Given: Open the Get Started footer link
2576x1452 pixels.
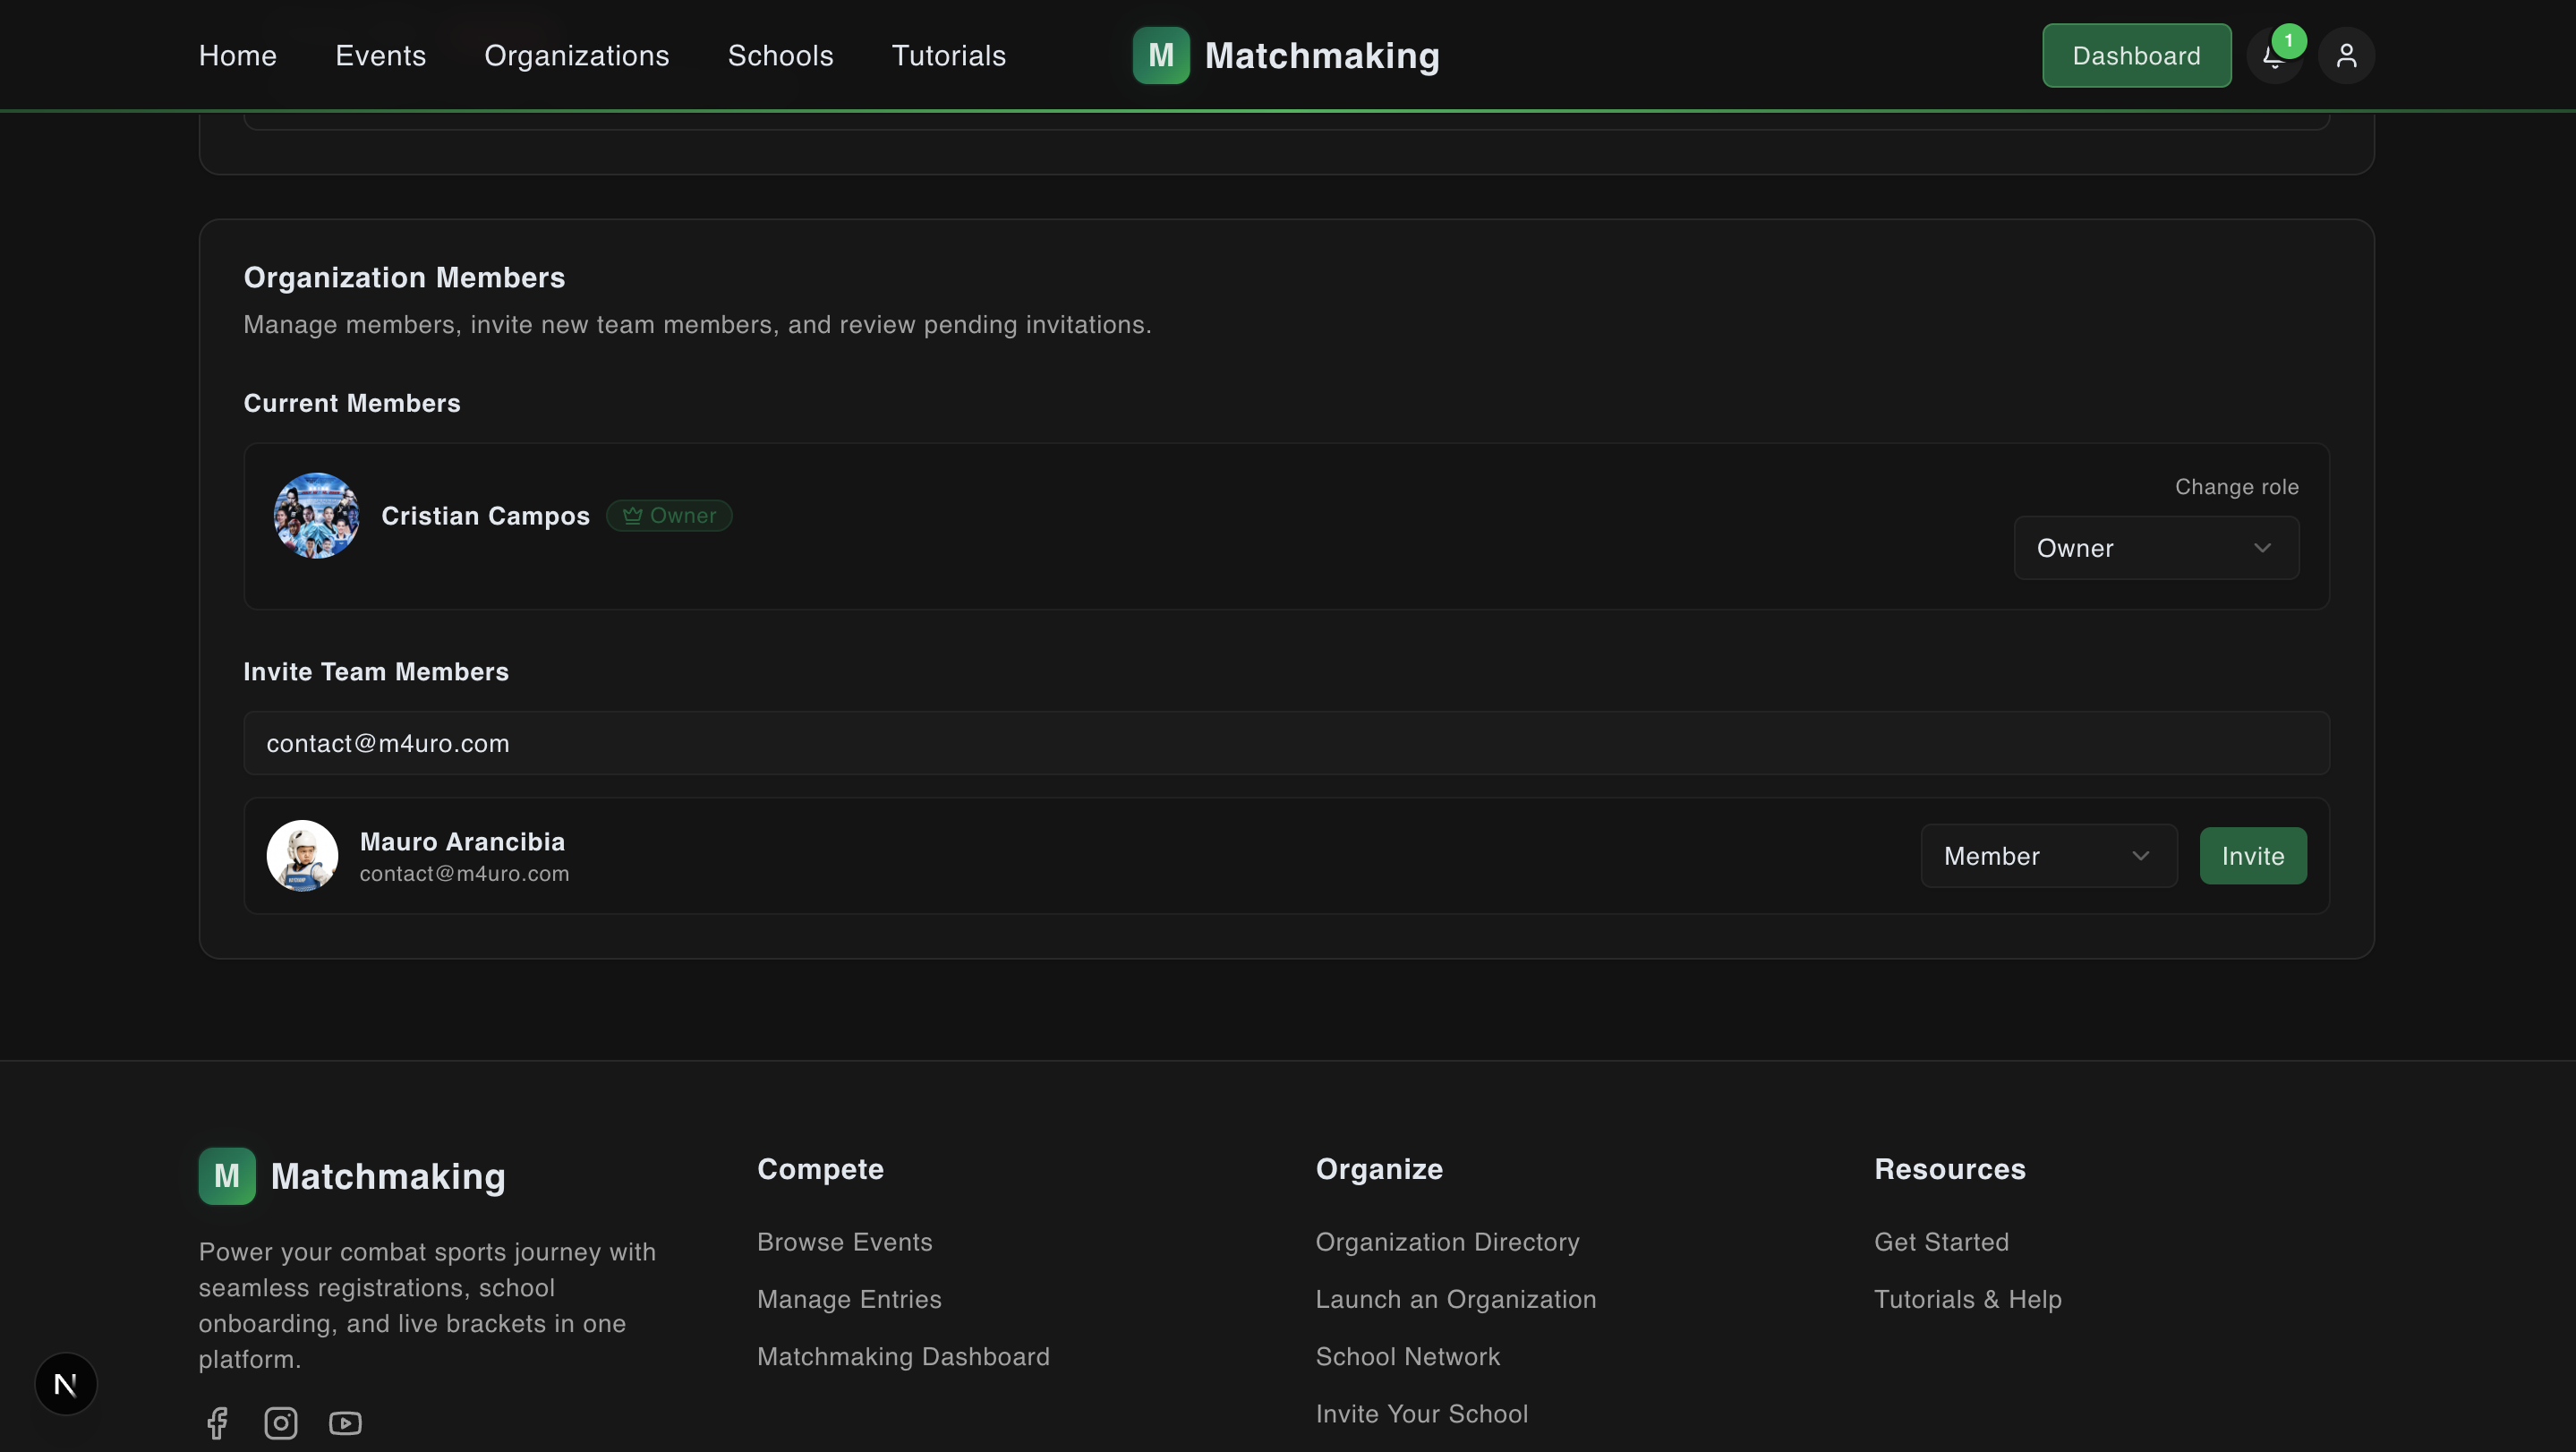Looking at the screenshot, I should 1941,1242.
